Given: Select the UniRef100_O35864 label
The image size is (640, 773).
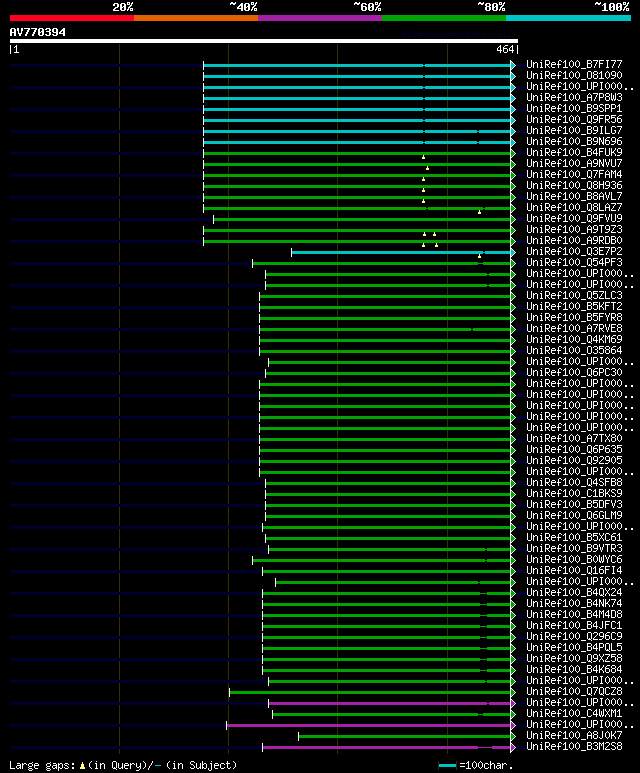Looking at the screenshot, I should (574, 351).
